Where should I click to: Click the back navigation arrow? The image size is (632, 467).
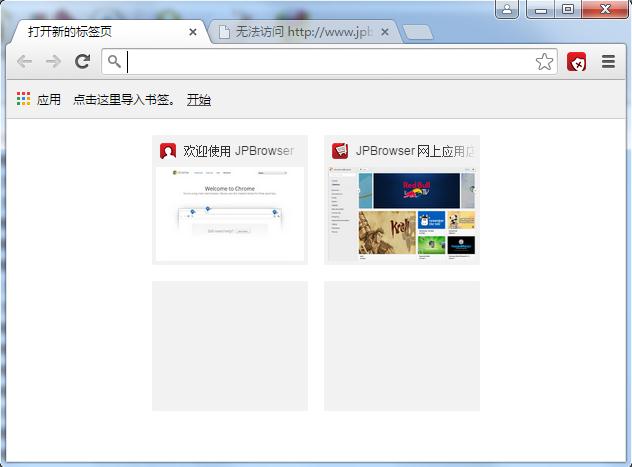click(25, 62)
